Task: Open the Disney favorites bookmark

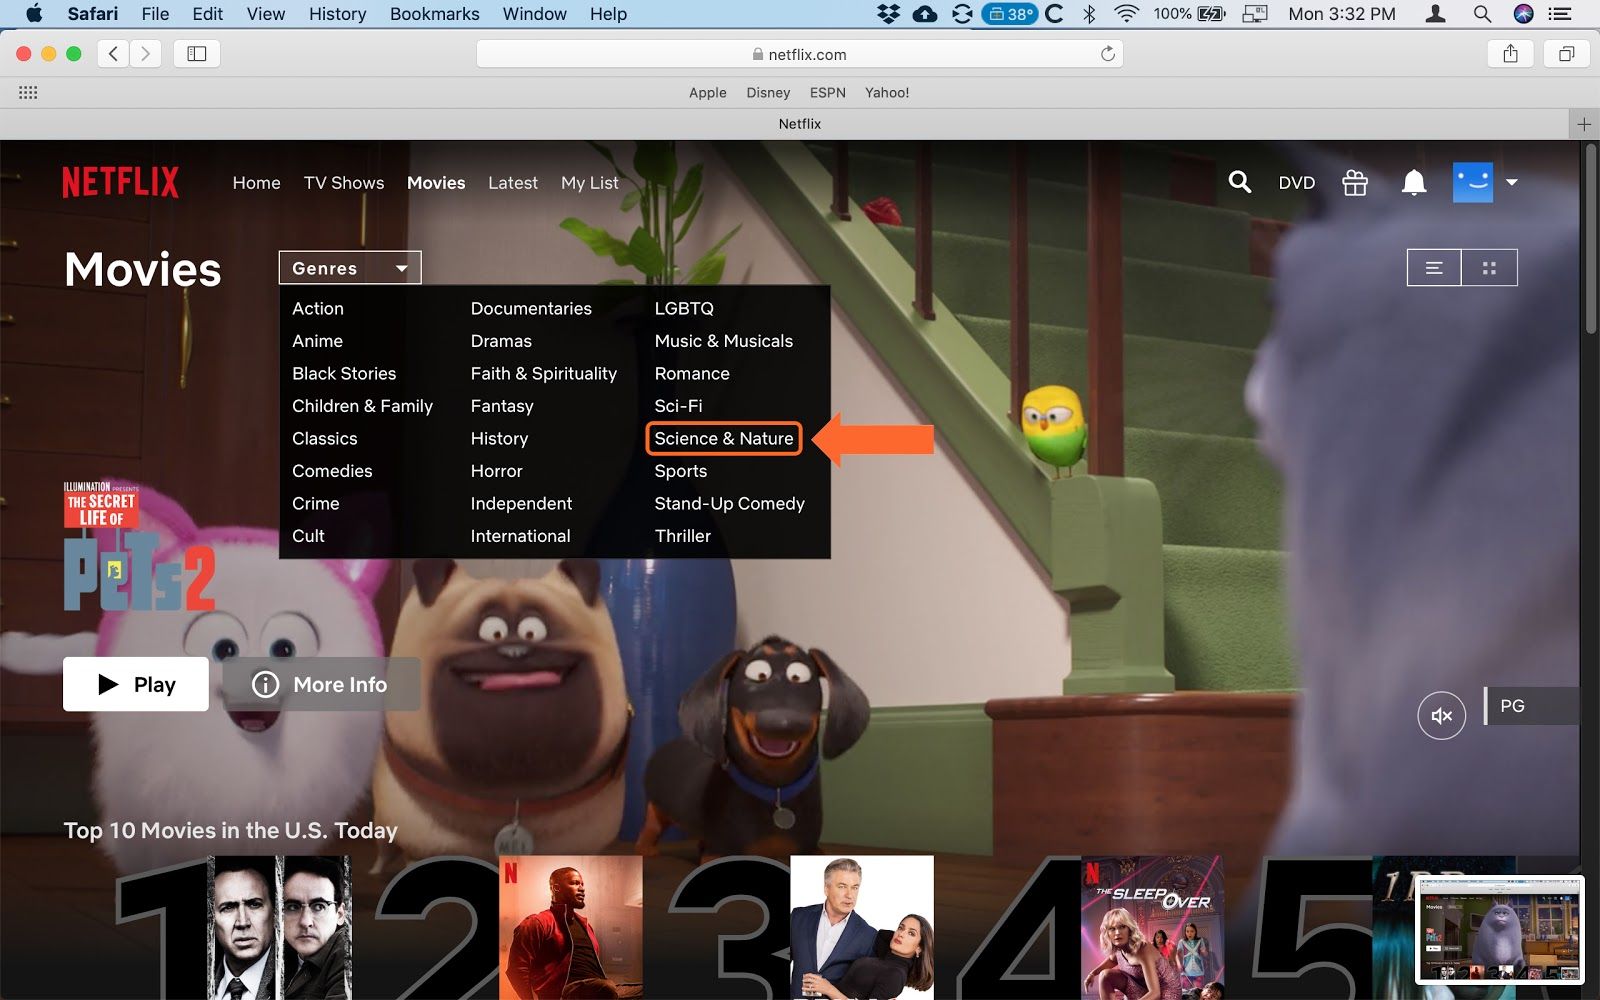Action: pyautogui.click(x=768, y=92)
